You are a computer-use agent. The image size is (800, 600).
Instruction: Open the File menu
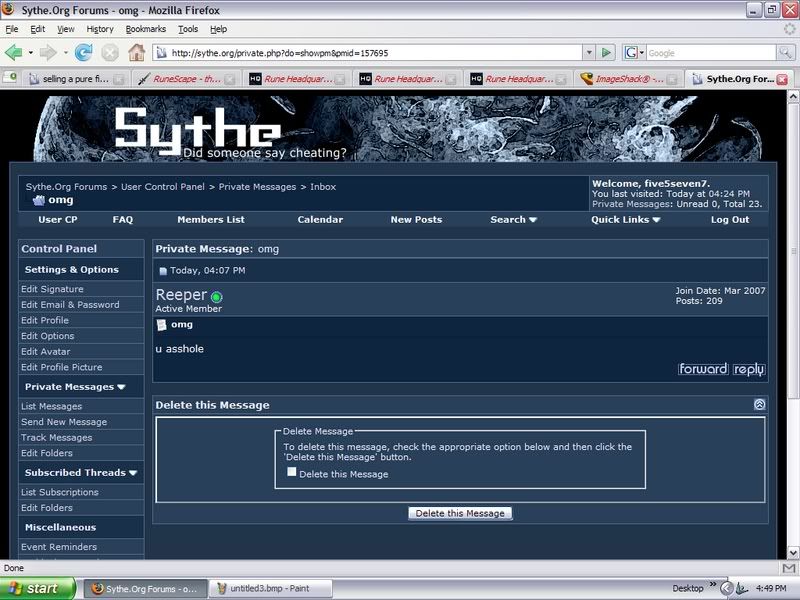click(x=12, y=29)
